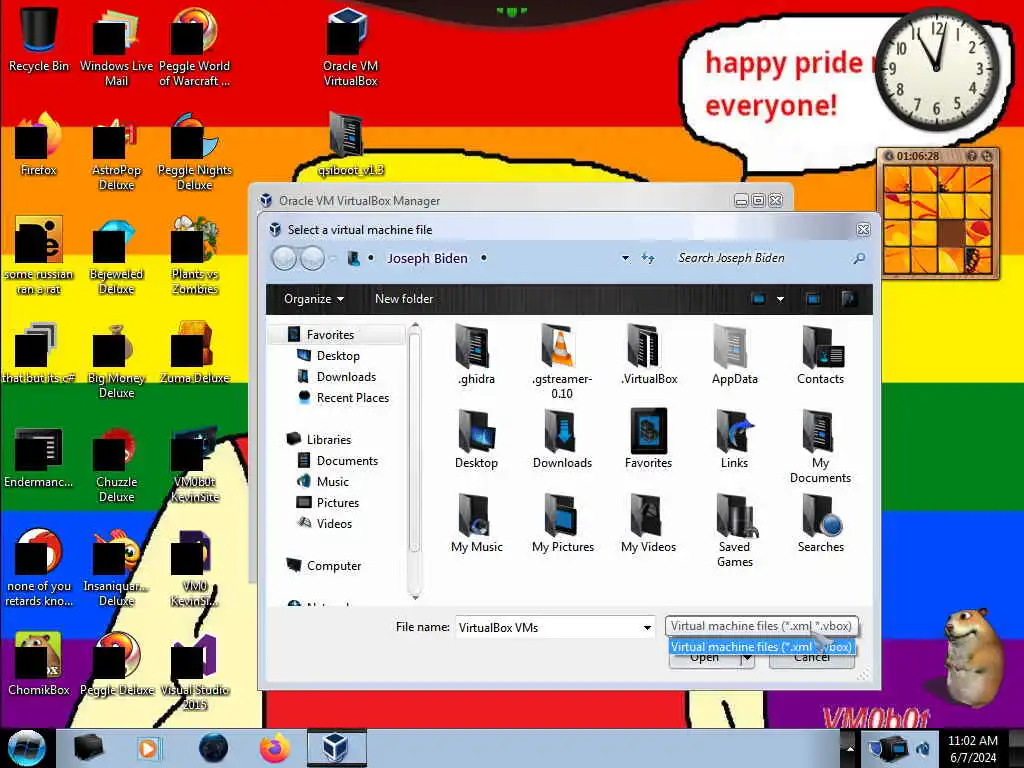This screenshot has height=768, width=1024.
Task: Toggle the preview pane button
Action: tap(813, 299)
